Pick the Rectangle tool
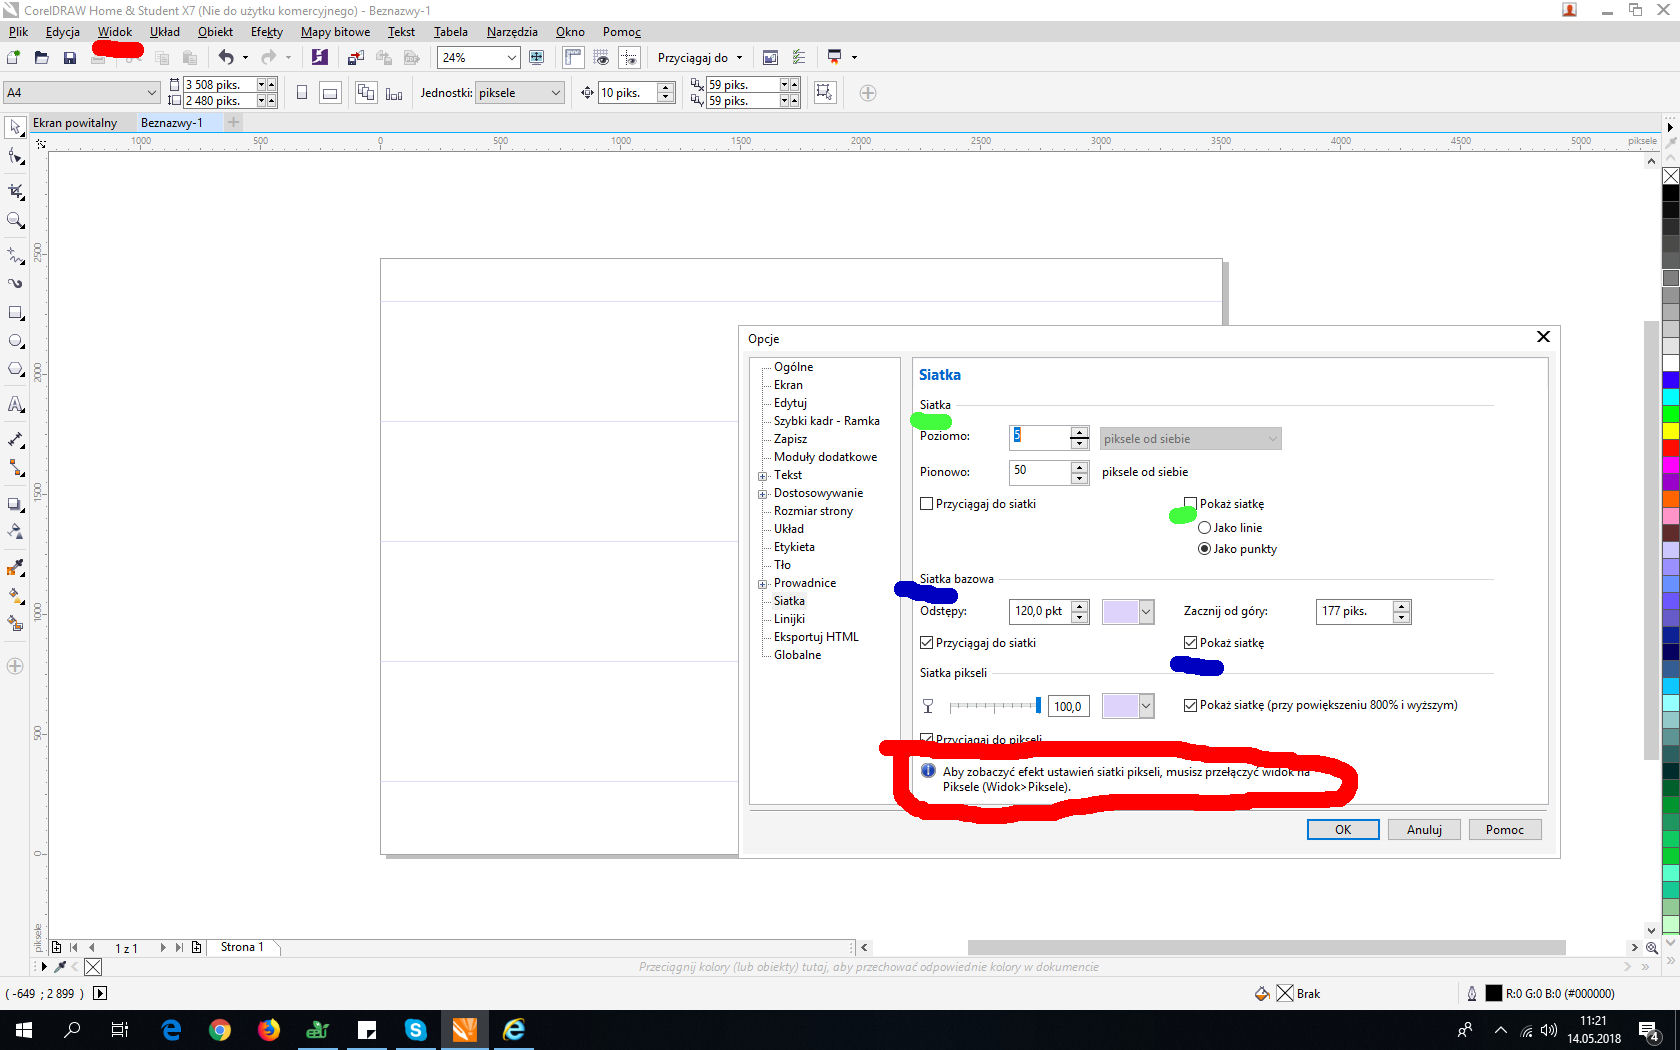Image resolution: width=1680 pixels, height=1050 pixels. point(15,313)
